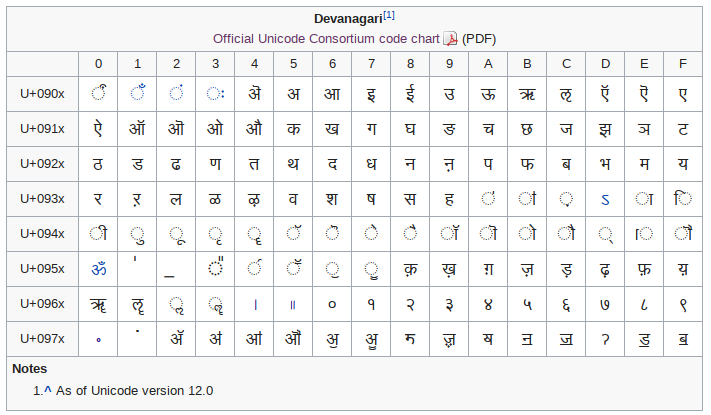Select the फ़ nukta letter in U+095x row

[644, 269]
